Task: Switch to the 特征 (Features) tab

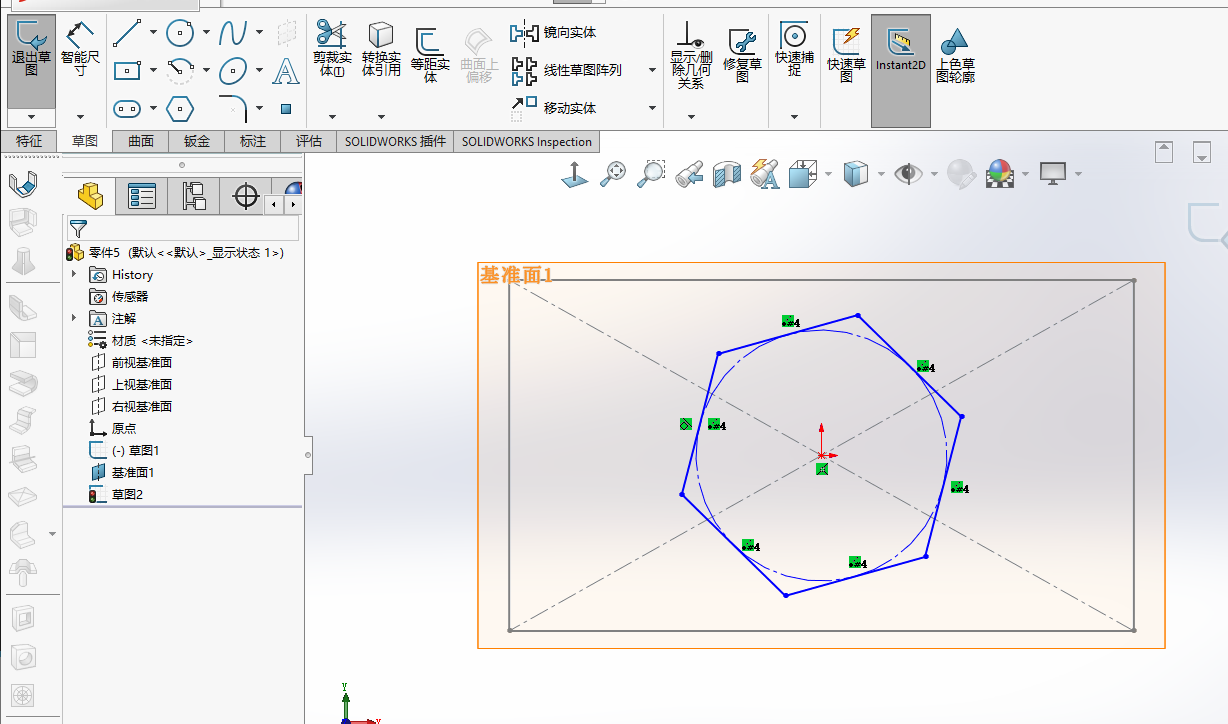Action: (x=29, y=141)
